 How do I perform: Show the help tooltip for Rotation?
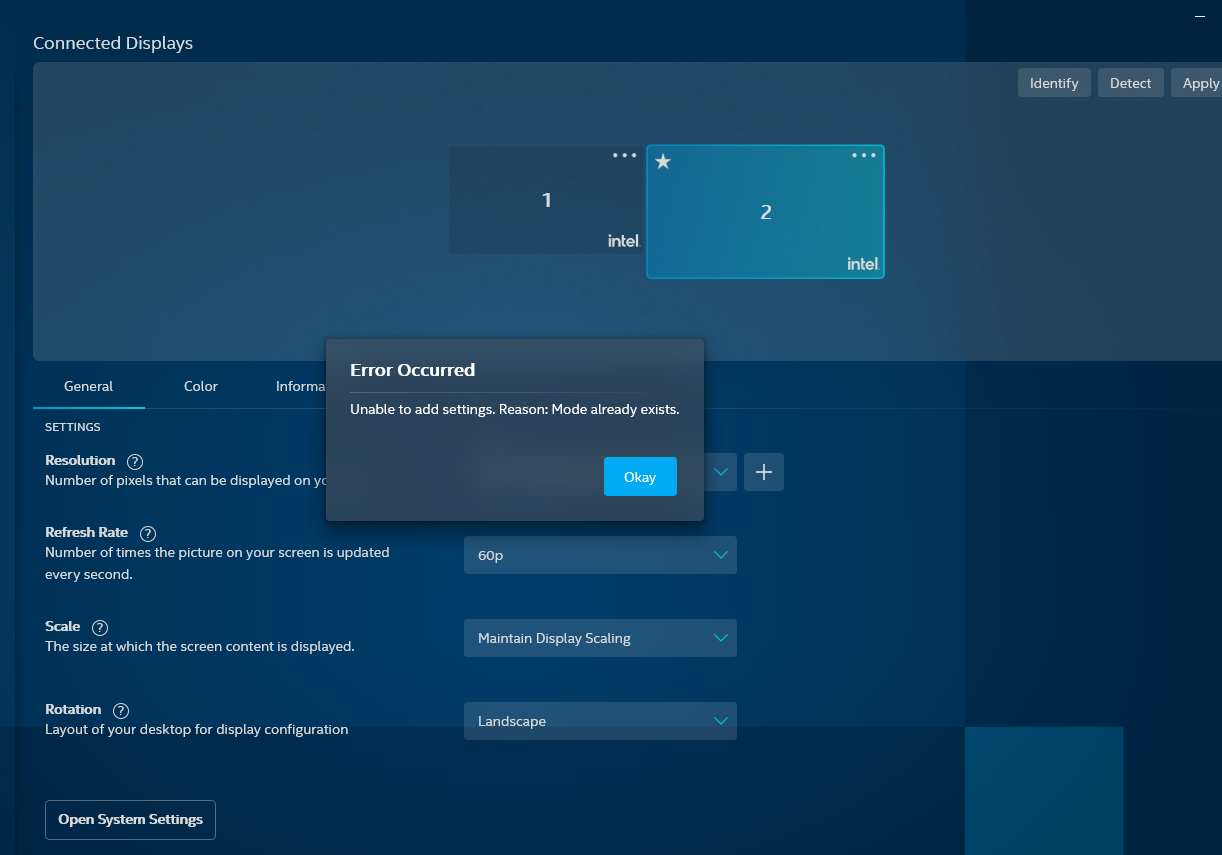[121, 711]
